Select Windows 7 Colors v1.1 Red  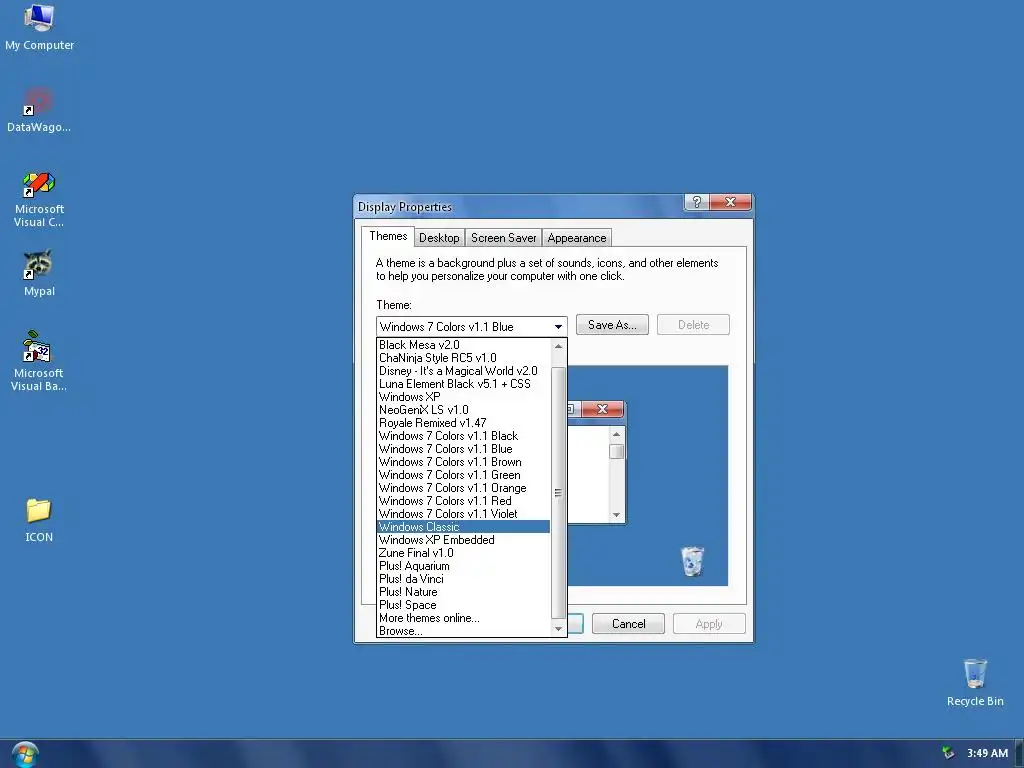tap(464, 502)
